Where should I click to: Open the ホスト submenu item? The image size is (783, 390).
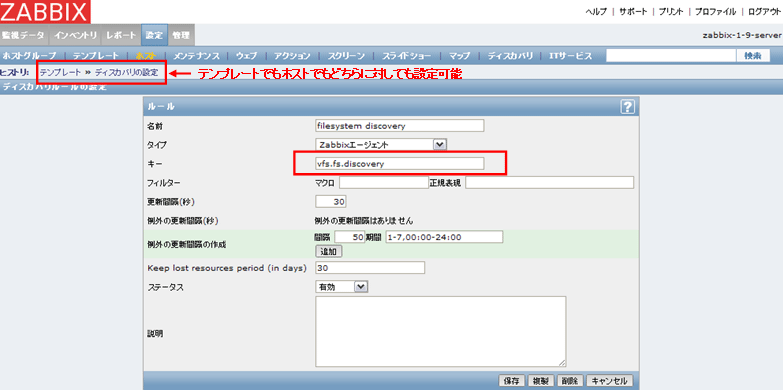[x=145, y=56]
